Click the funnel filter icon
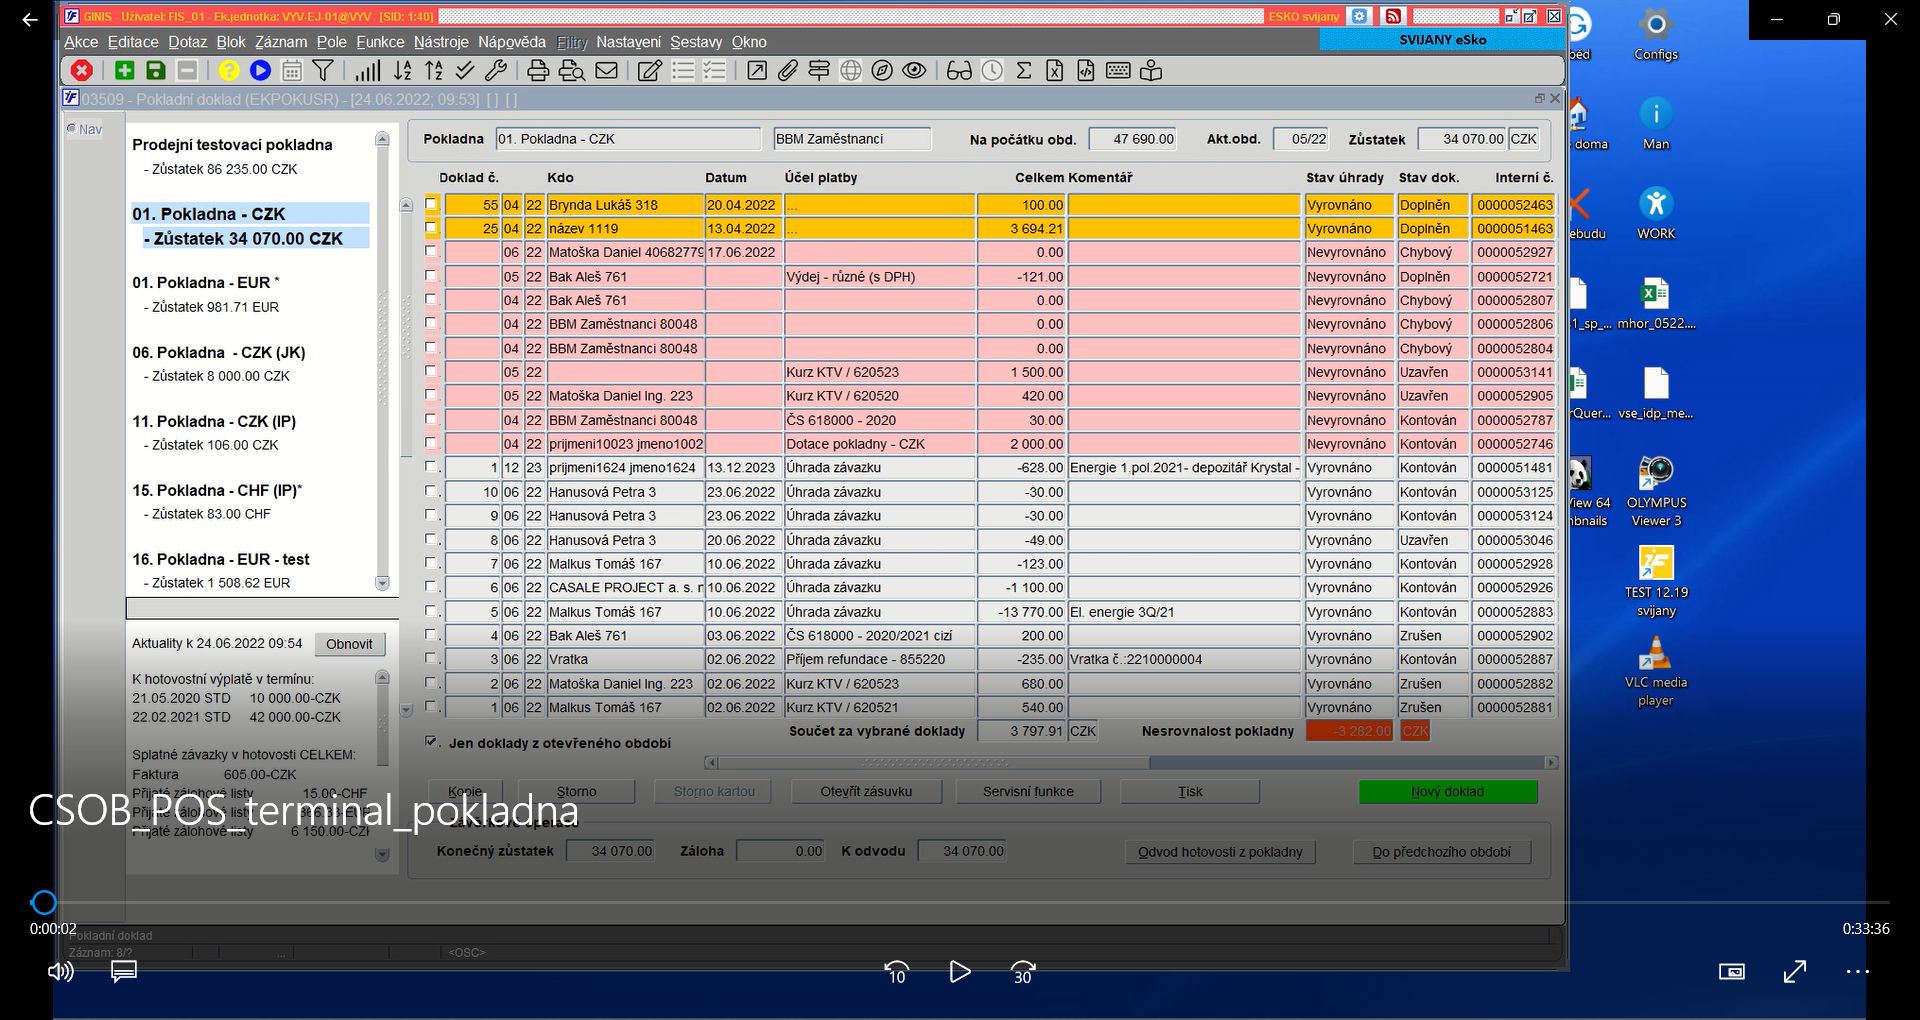The height and width of the screenshot is (1020, 1920). coord(323,70)
